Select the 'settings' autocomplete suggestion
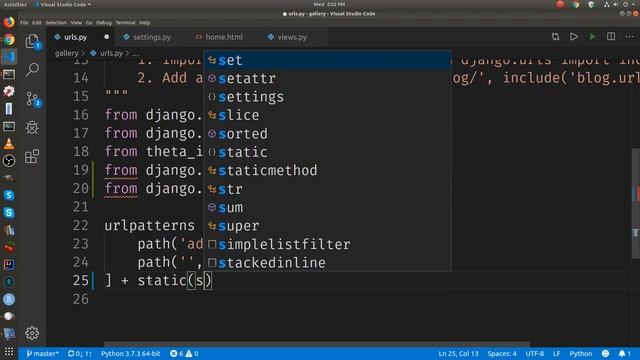This screenshot has width=640, height=360. [x=327, y=97]
